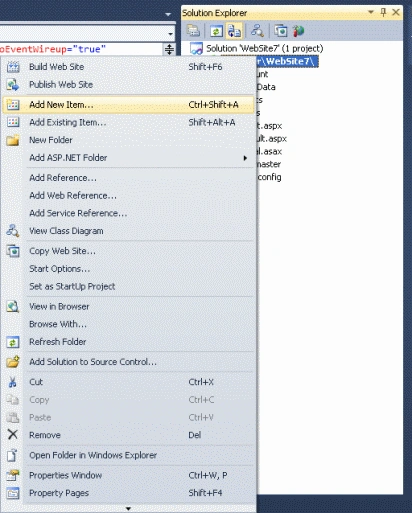Toggle the Solution Explorer auto-hide pin

click(383, 13)
